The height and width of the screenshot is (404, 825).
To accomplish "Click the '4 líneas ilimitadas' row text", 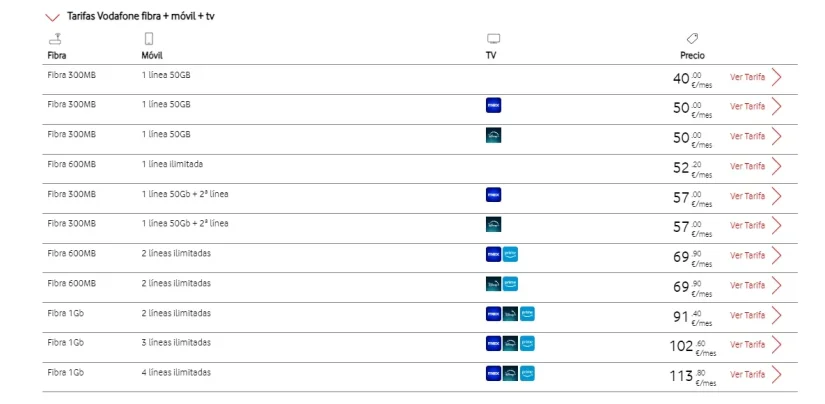I will coord(176,372).
